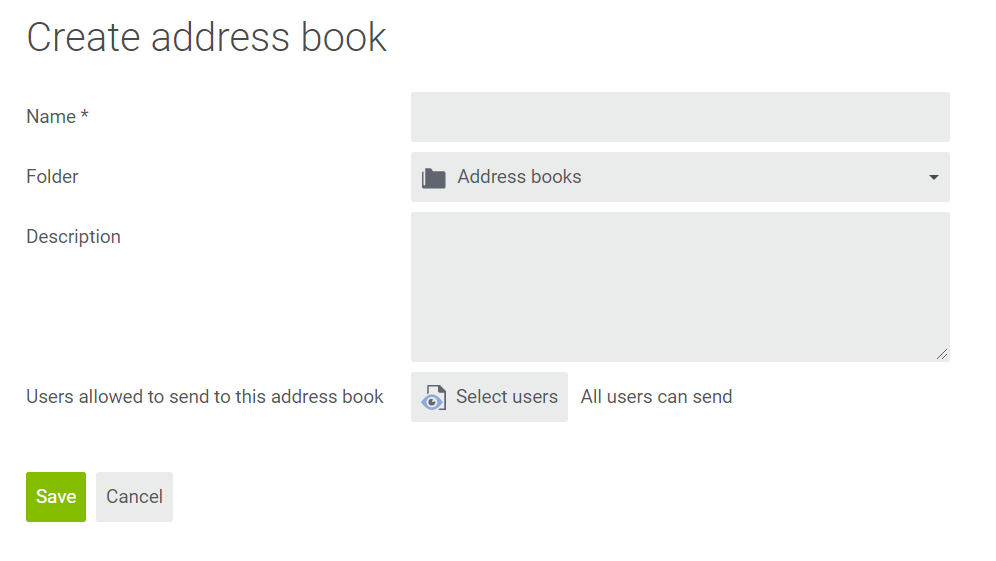Open the Select users picker
Screen dimensions: 996x561
click(x=489, y=397)
